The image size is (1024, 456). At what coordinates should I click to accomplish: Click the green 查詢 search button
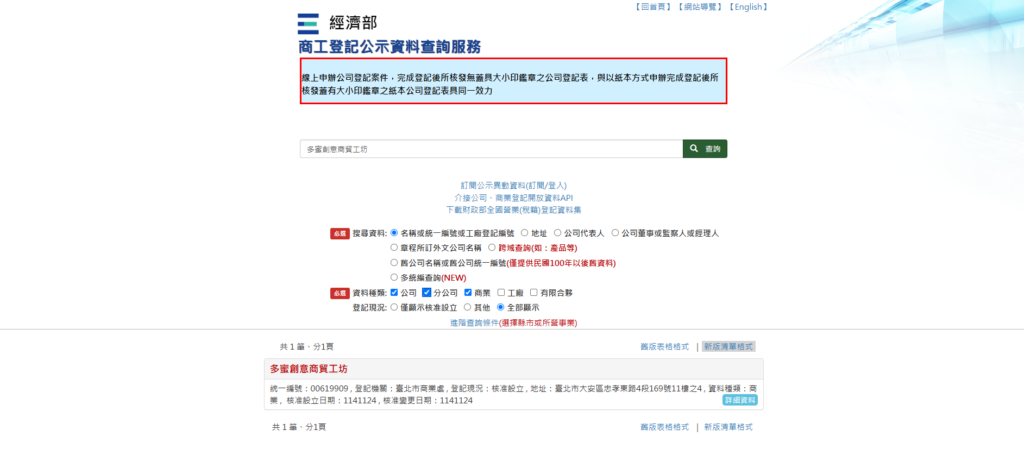(x=705, y=149)
